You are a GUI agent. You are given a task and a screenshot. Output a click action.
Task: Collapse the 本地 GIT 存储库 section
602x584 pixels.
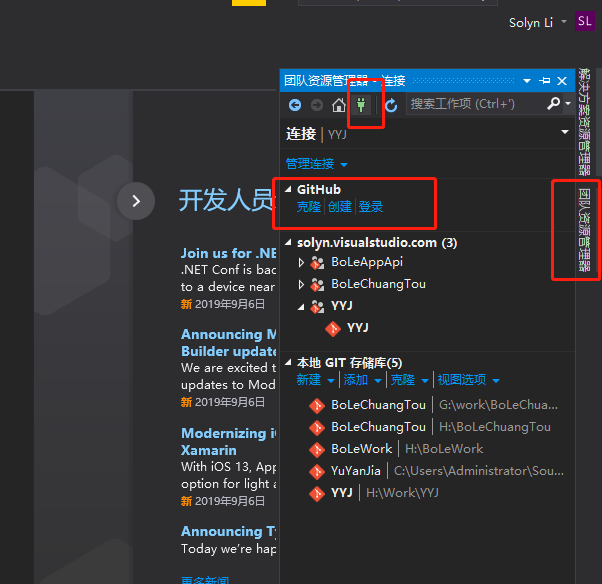[x=288, y=362]
